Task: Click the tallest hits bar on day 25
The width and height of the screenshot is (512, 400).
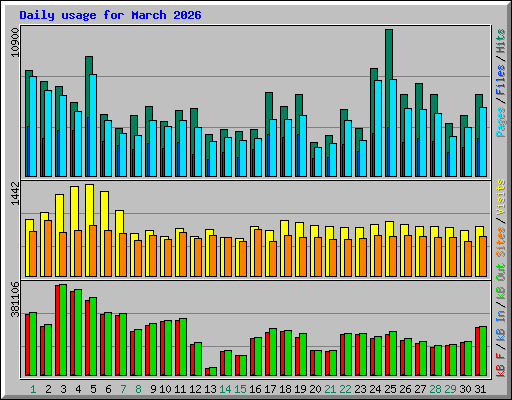Action: pos(389,54)
